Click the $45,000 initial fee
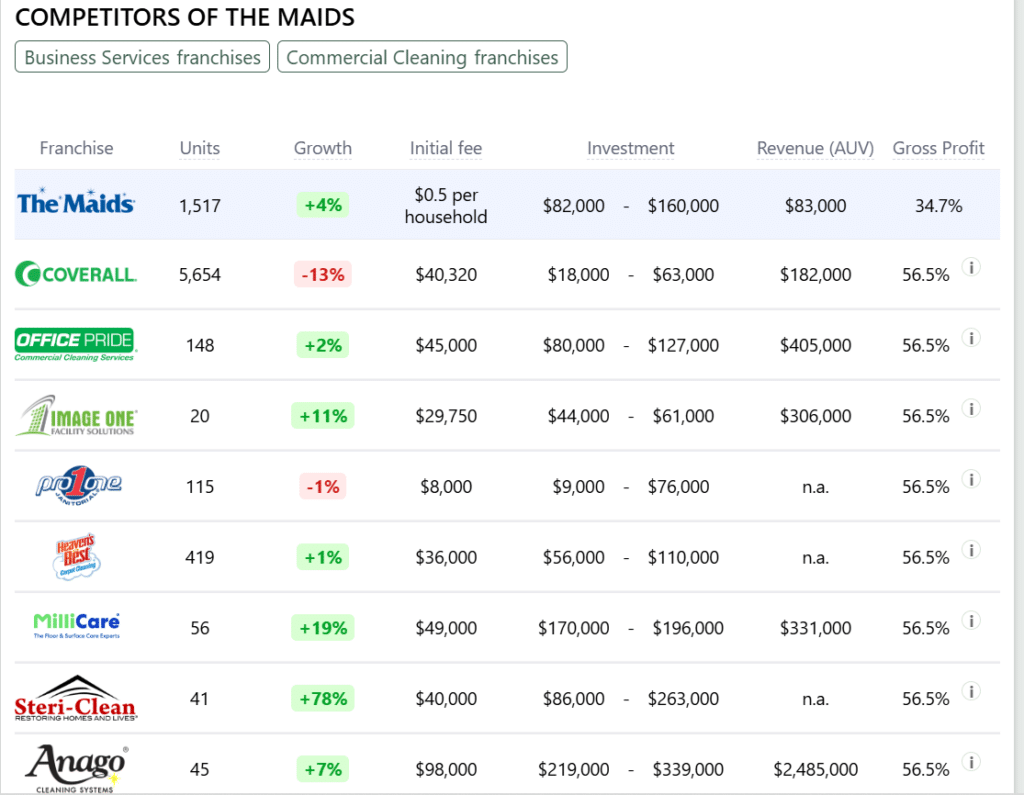 (x=446, y=345)
